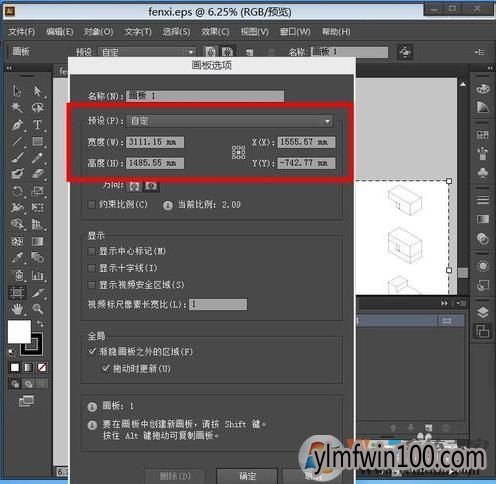Click the 高度(H) input field
The width and height of the screenshot is (496, 484).
tap(155, 163)
